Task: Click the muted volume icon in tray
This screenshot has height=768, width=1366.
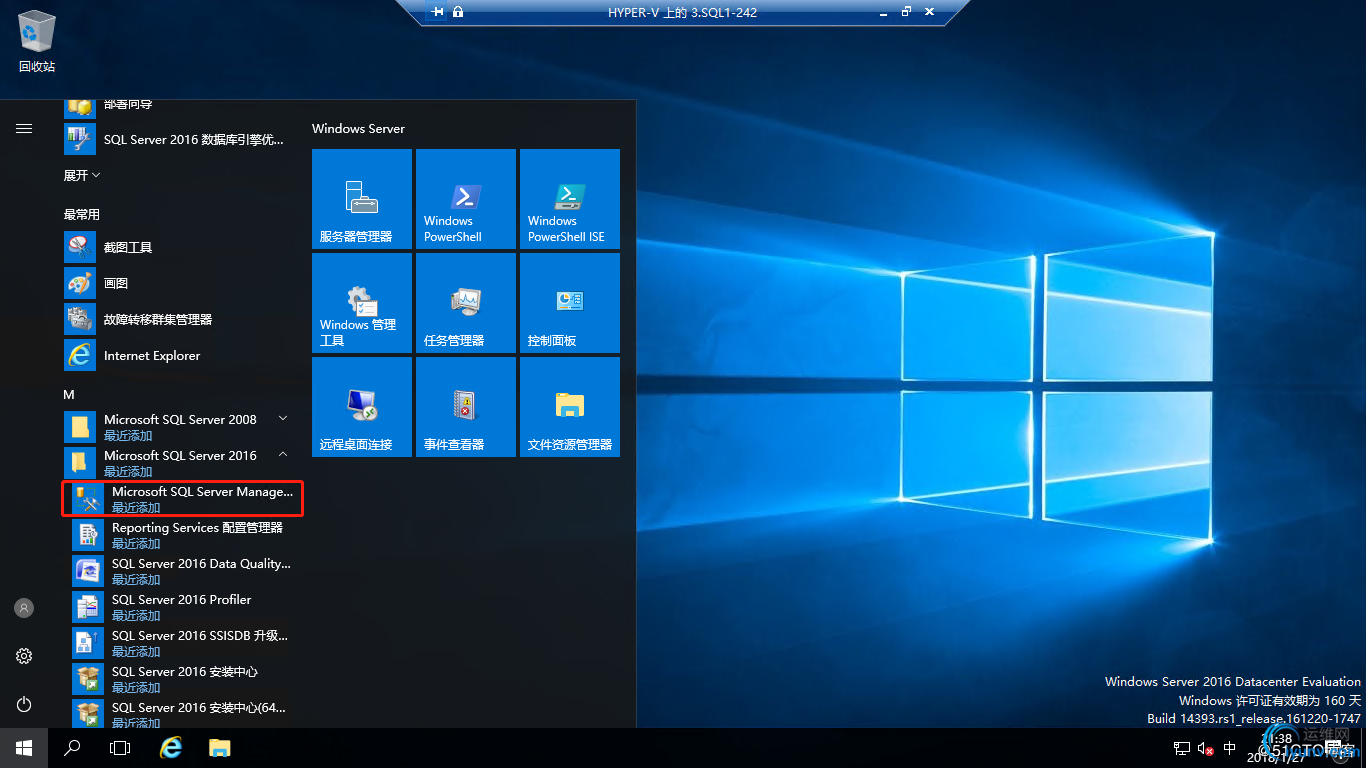Action: coord(1206,748)
